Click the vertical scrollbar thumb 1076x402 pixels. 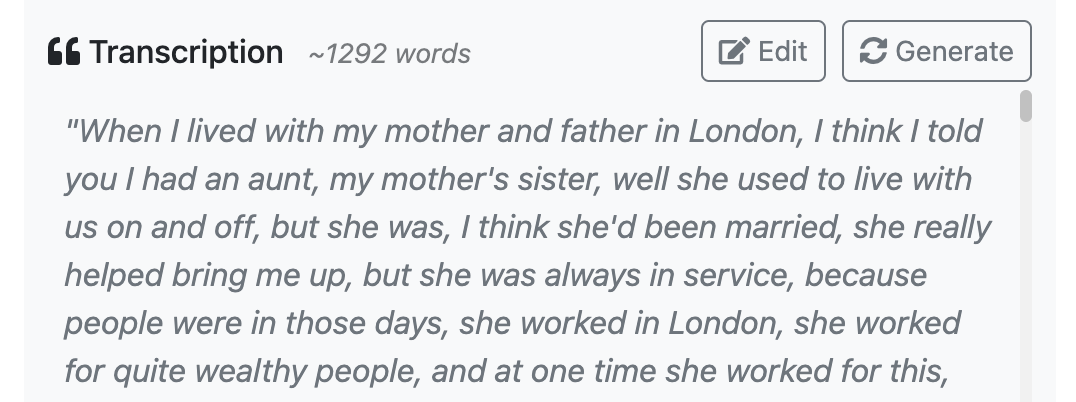(1025, 106)
